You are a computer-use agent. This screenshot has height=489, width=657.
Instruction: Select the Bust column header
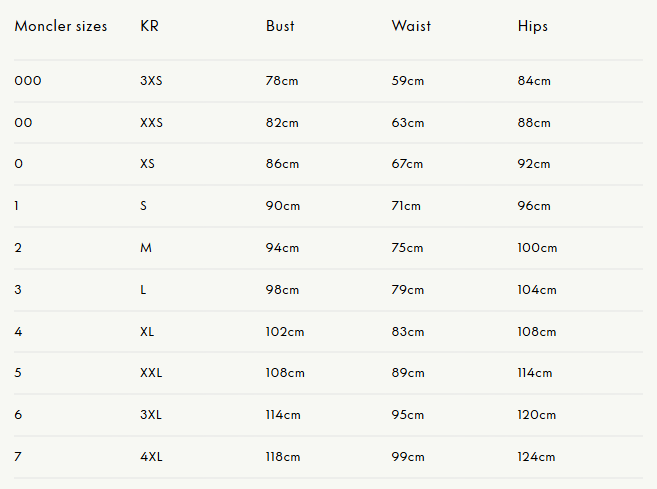[280, 26]
